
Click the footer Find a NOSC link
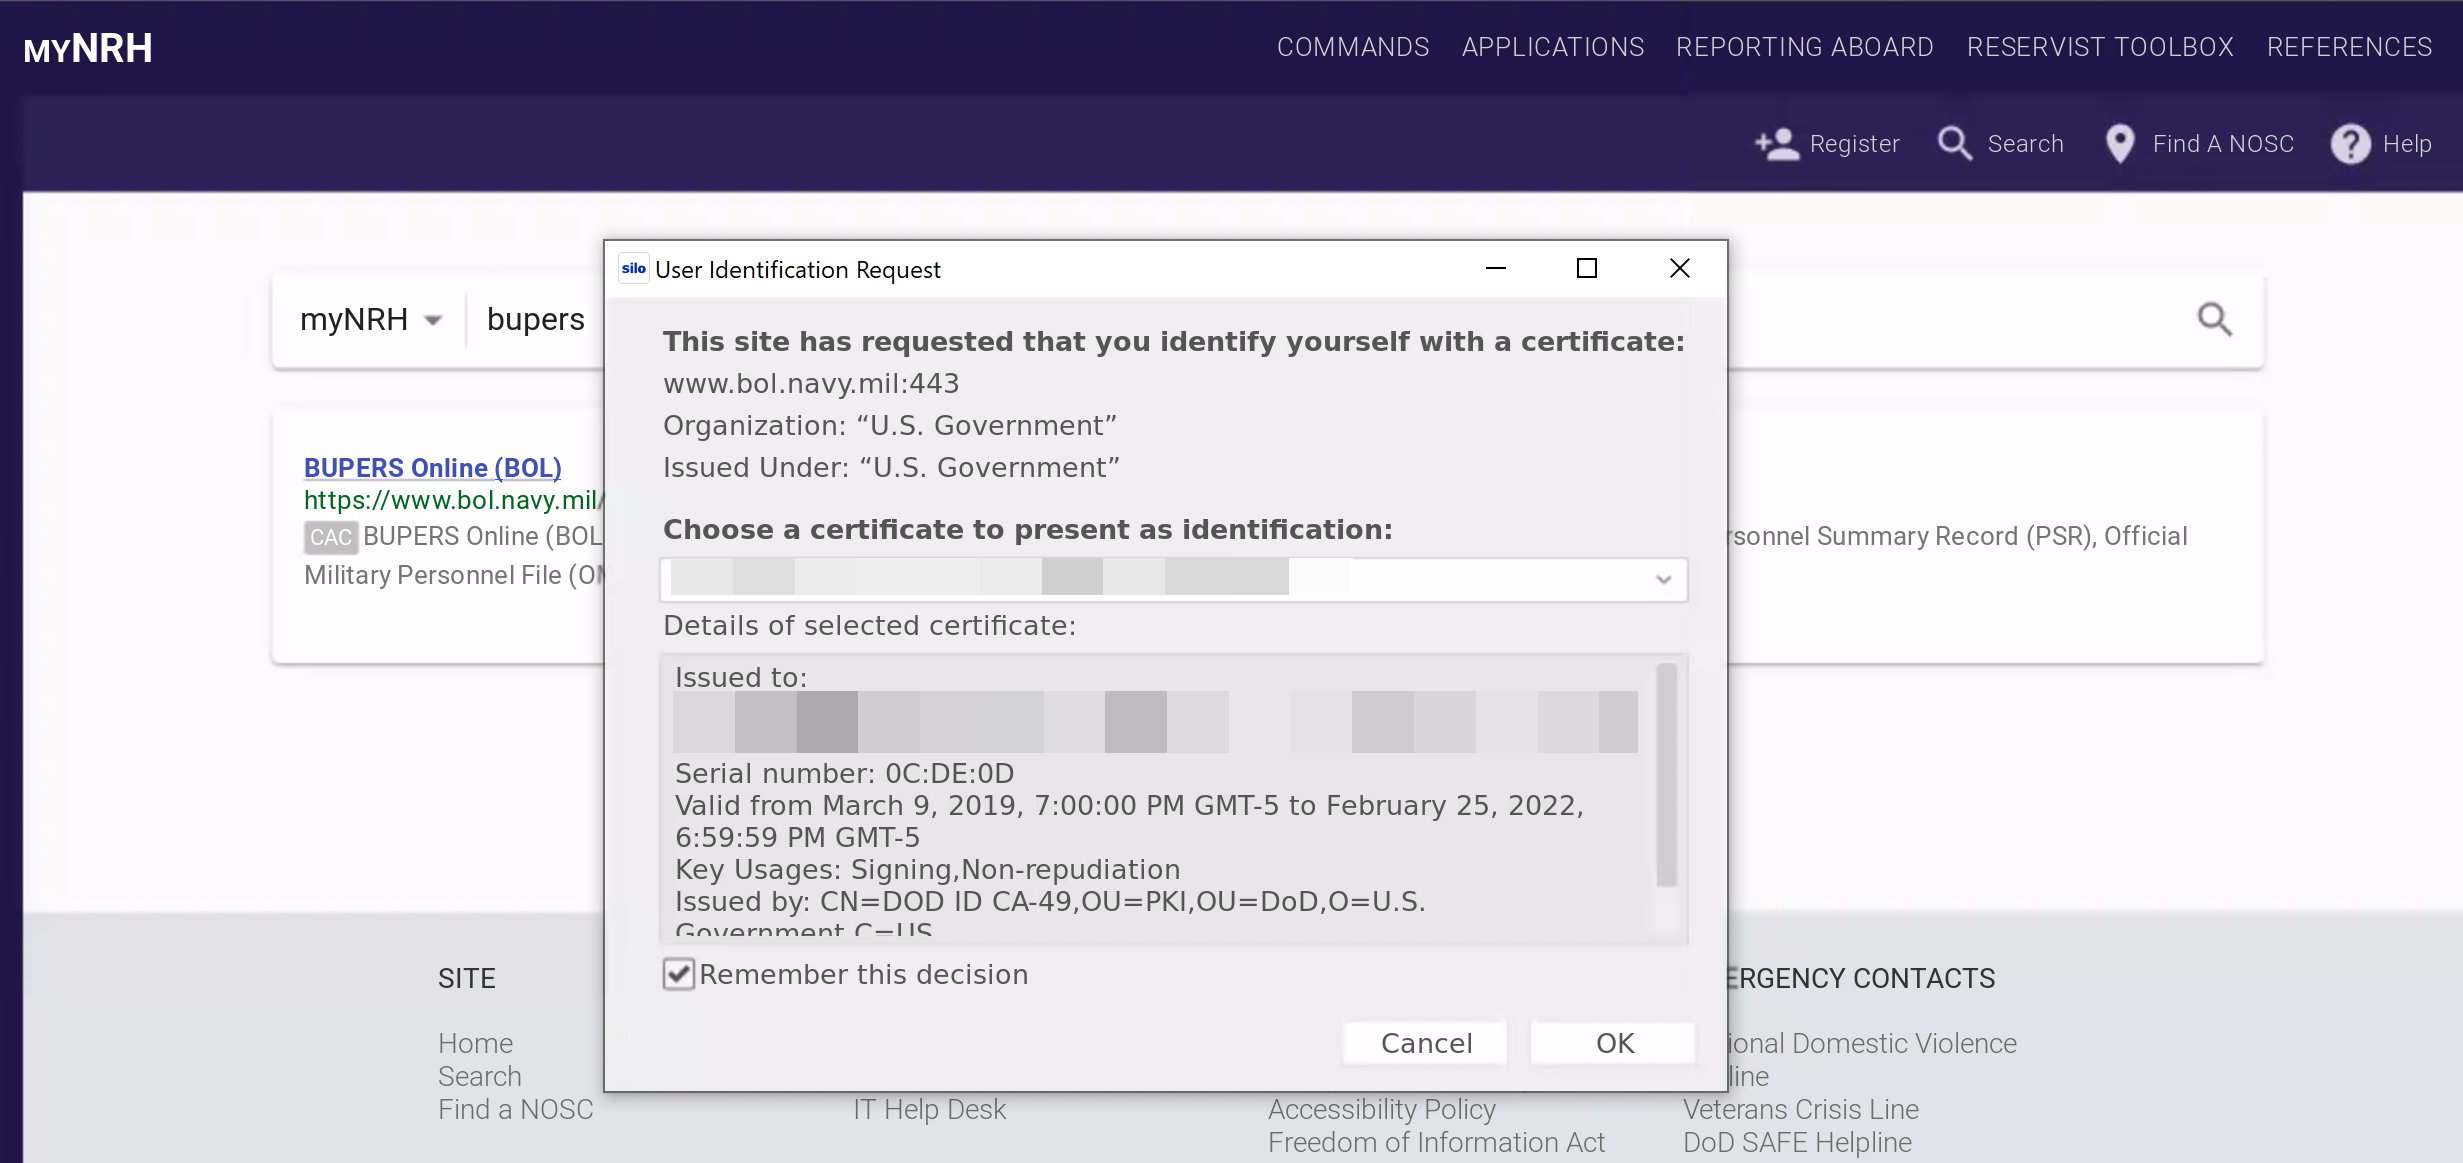(x=516, y=1109)
